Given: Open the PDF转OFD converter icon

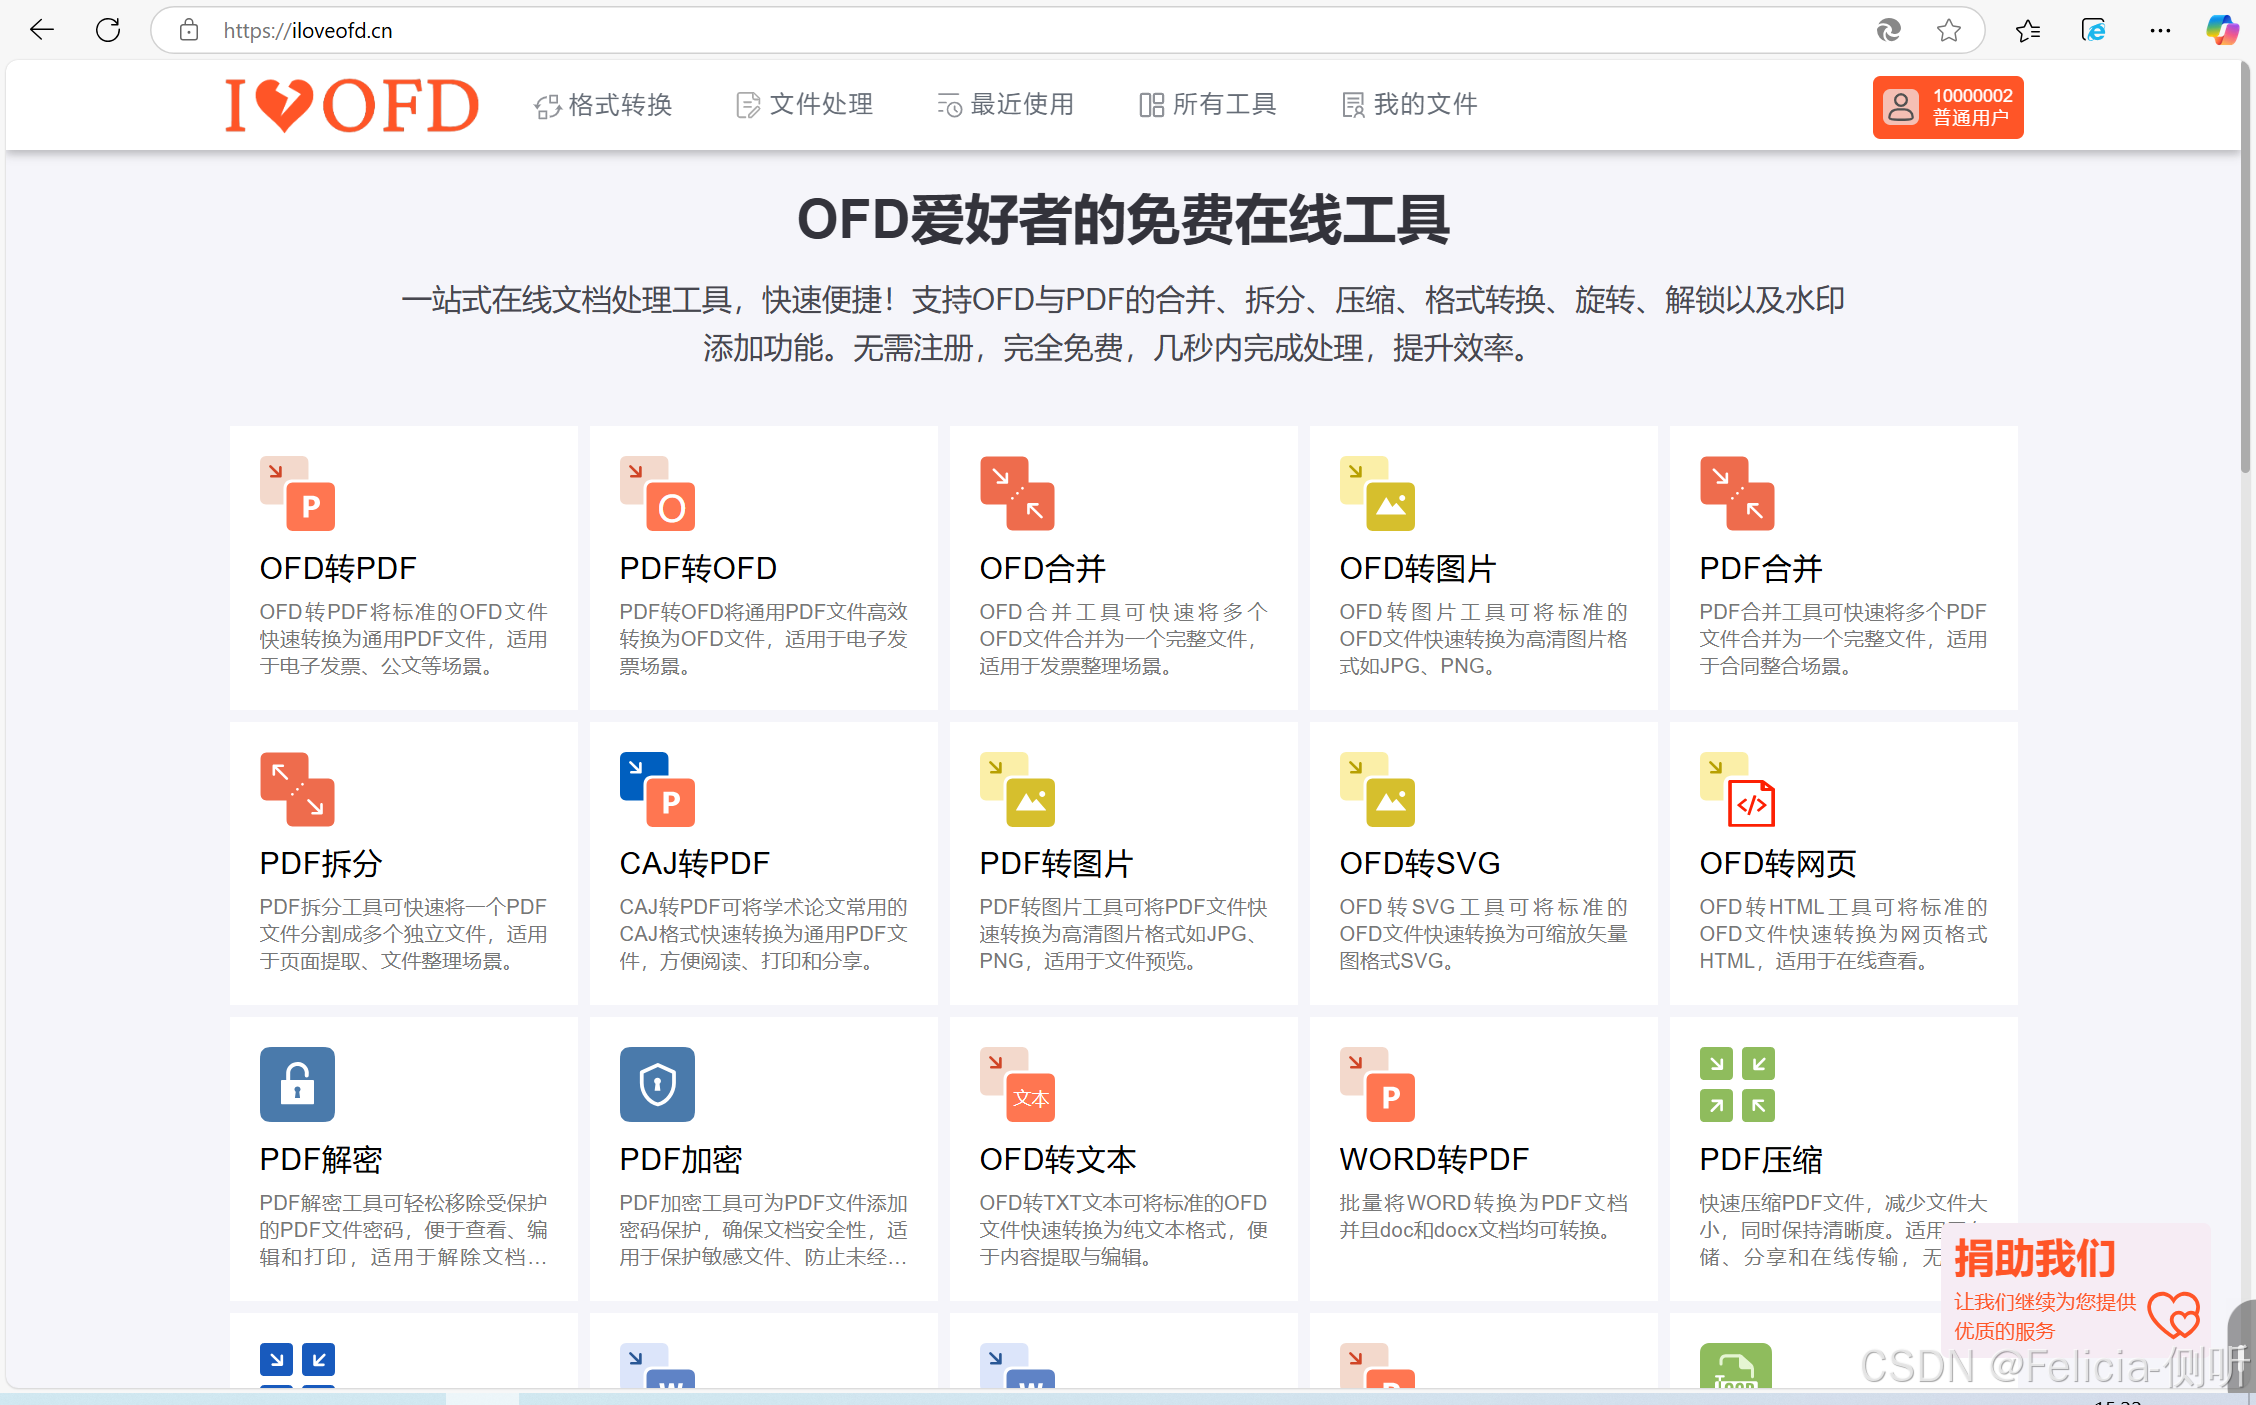Looking at the screenshot, I should pos(657,494).
